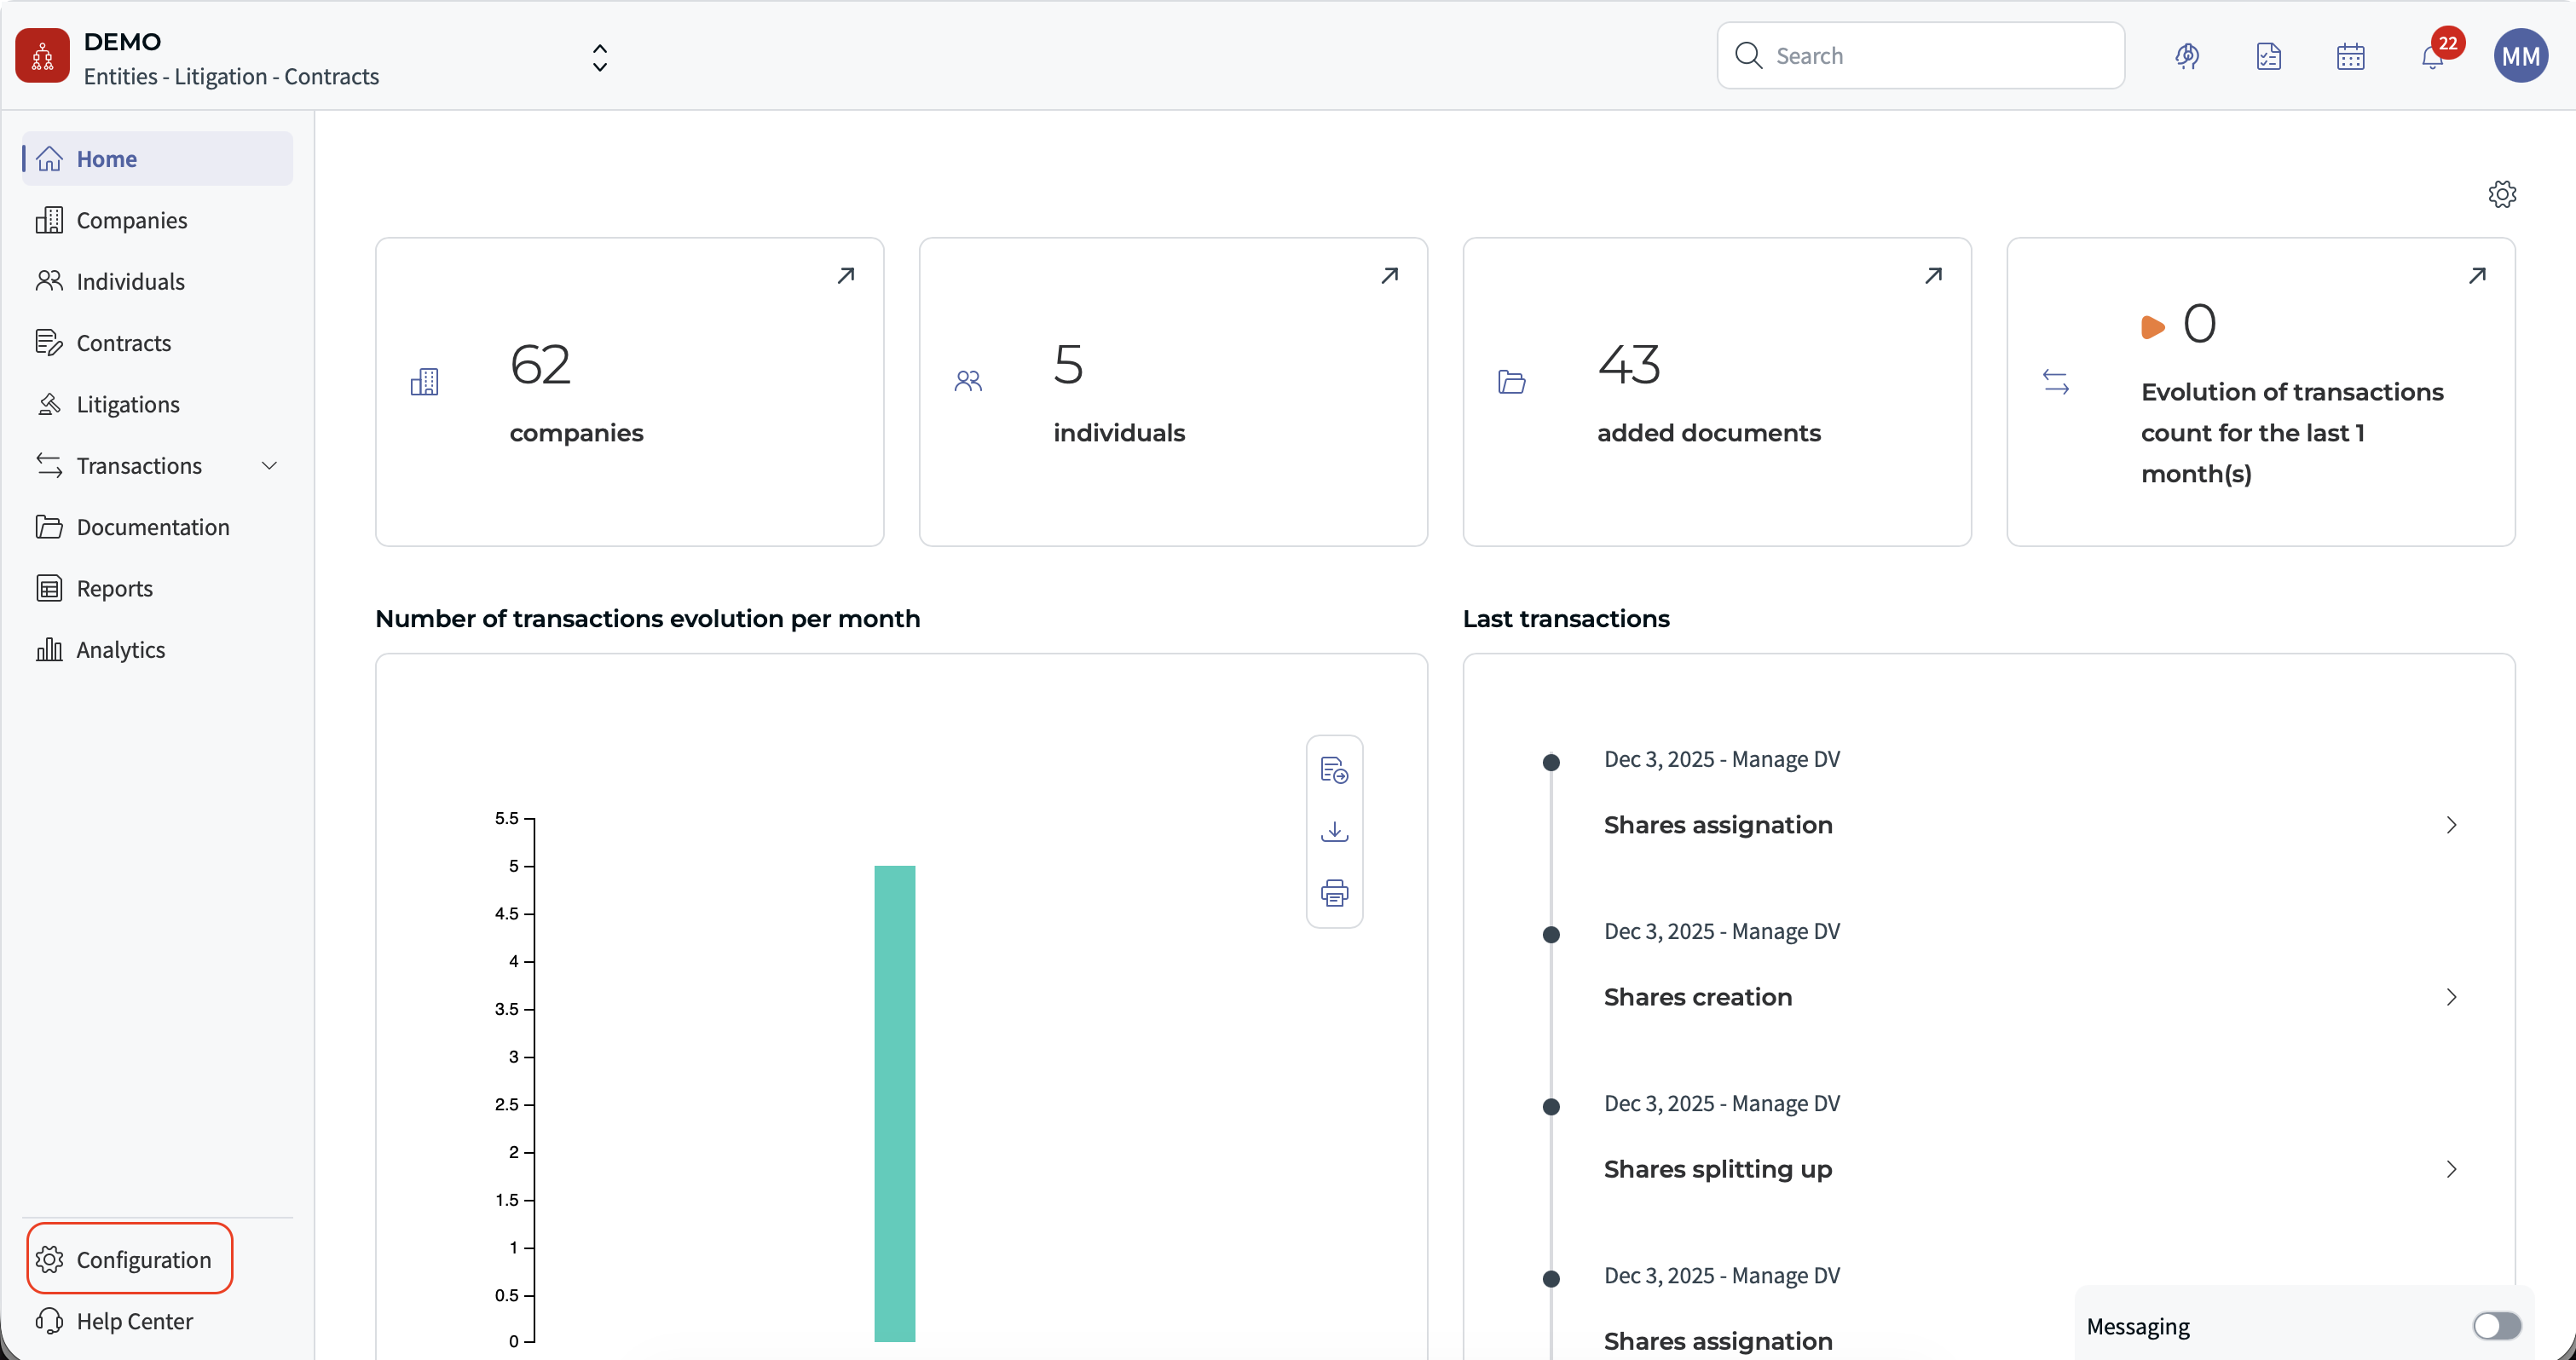The height and width of the screenshot is (1360, 2576).
Task: Expand the Shares creation transaction
Action: 2451,997
